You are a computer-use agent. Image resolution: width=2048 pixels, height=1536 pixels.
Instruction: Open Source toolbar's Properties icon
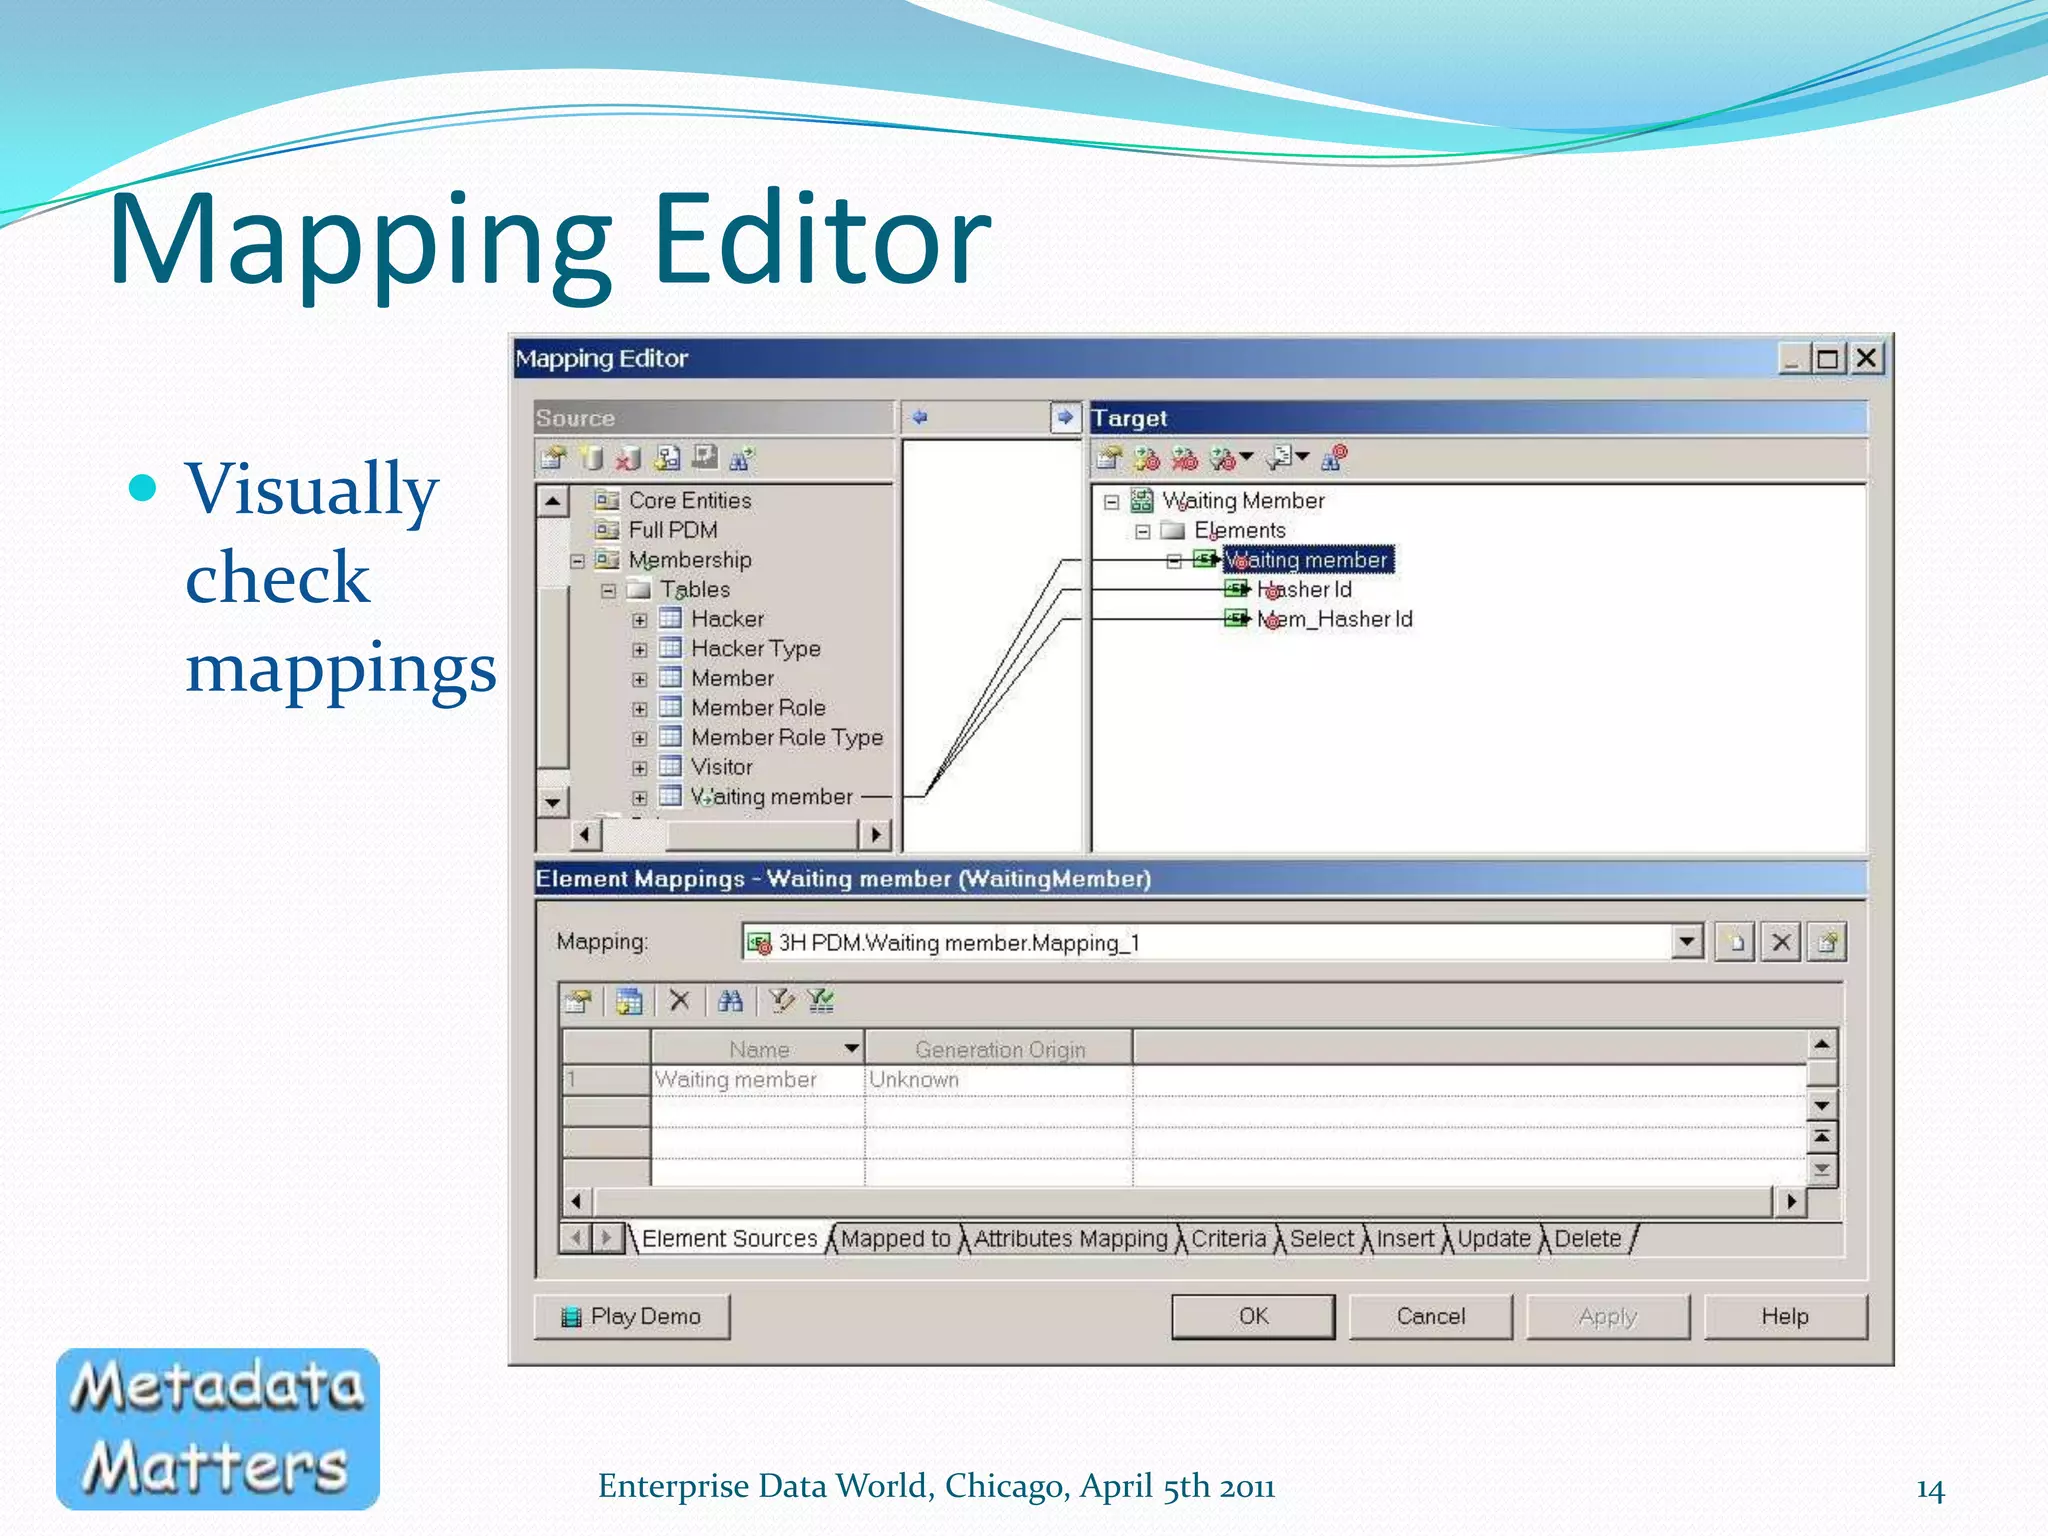tap(553, 458)
